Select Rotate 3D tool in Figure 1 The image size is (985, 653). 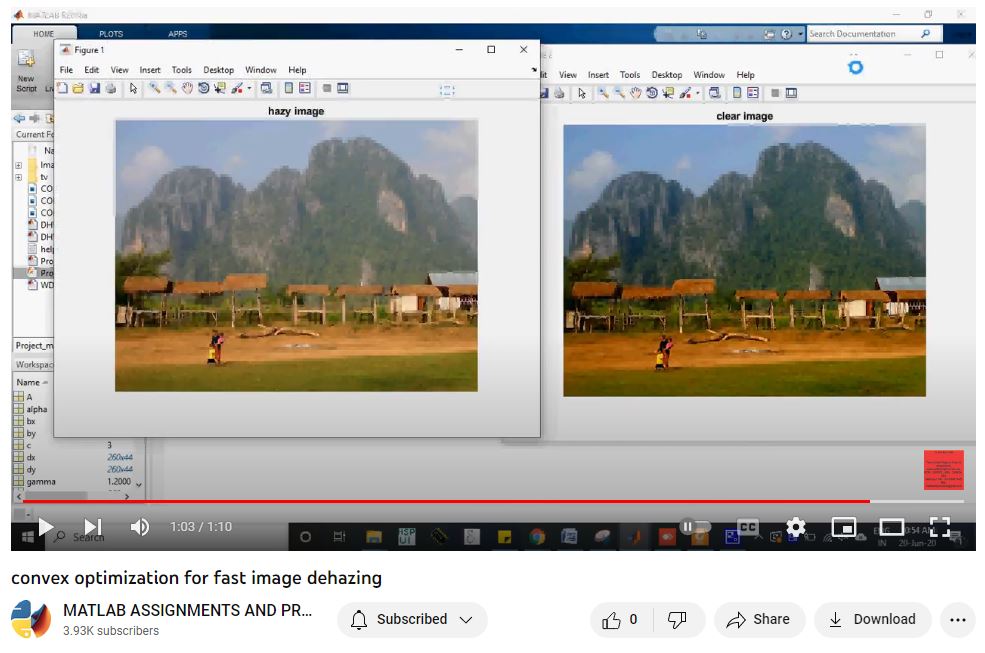click(204, 89)
